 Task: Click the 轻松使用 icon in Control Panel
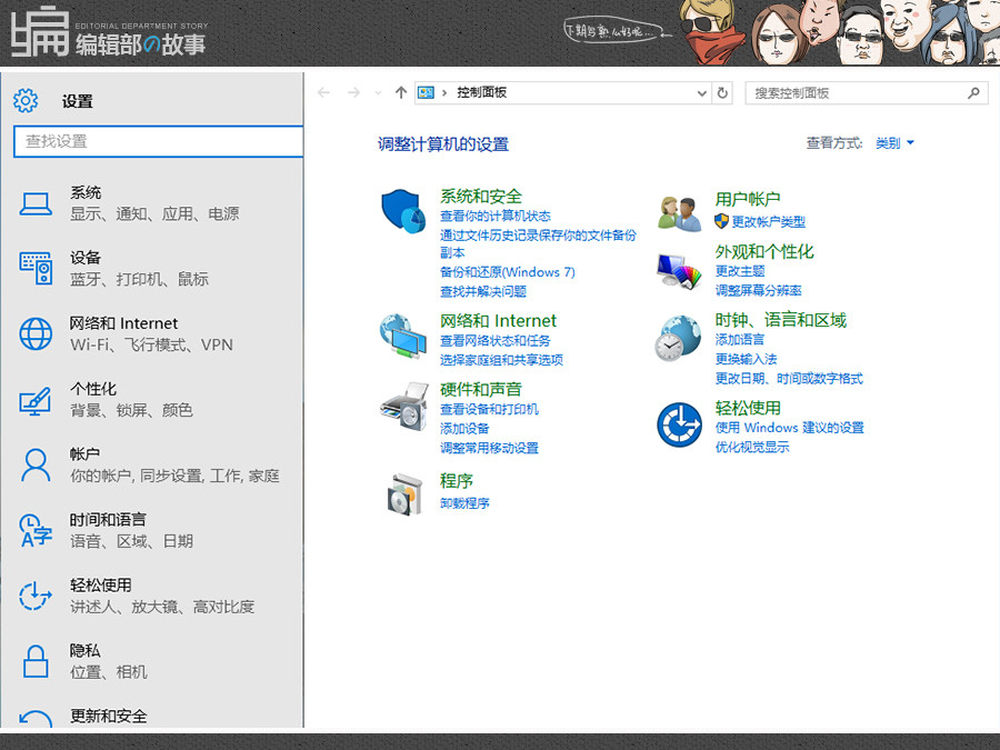679,425
